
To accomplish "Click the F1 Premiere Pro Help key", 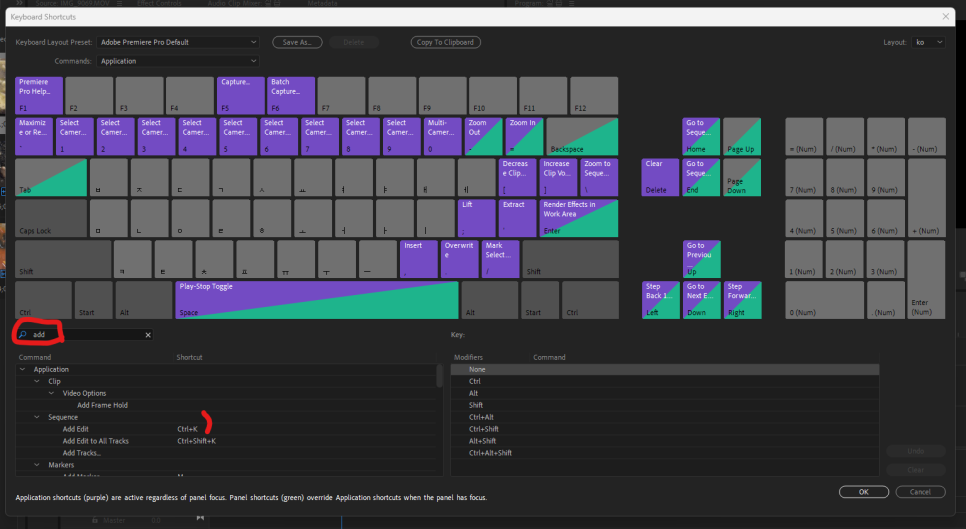I will 39,95.
